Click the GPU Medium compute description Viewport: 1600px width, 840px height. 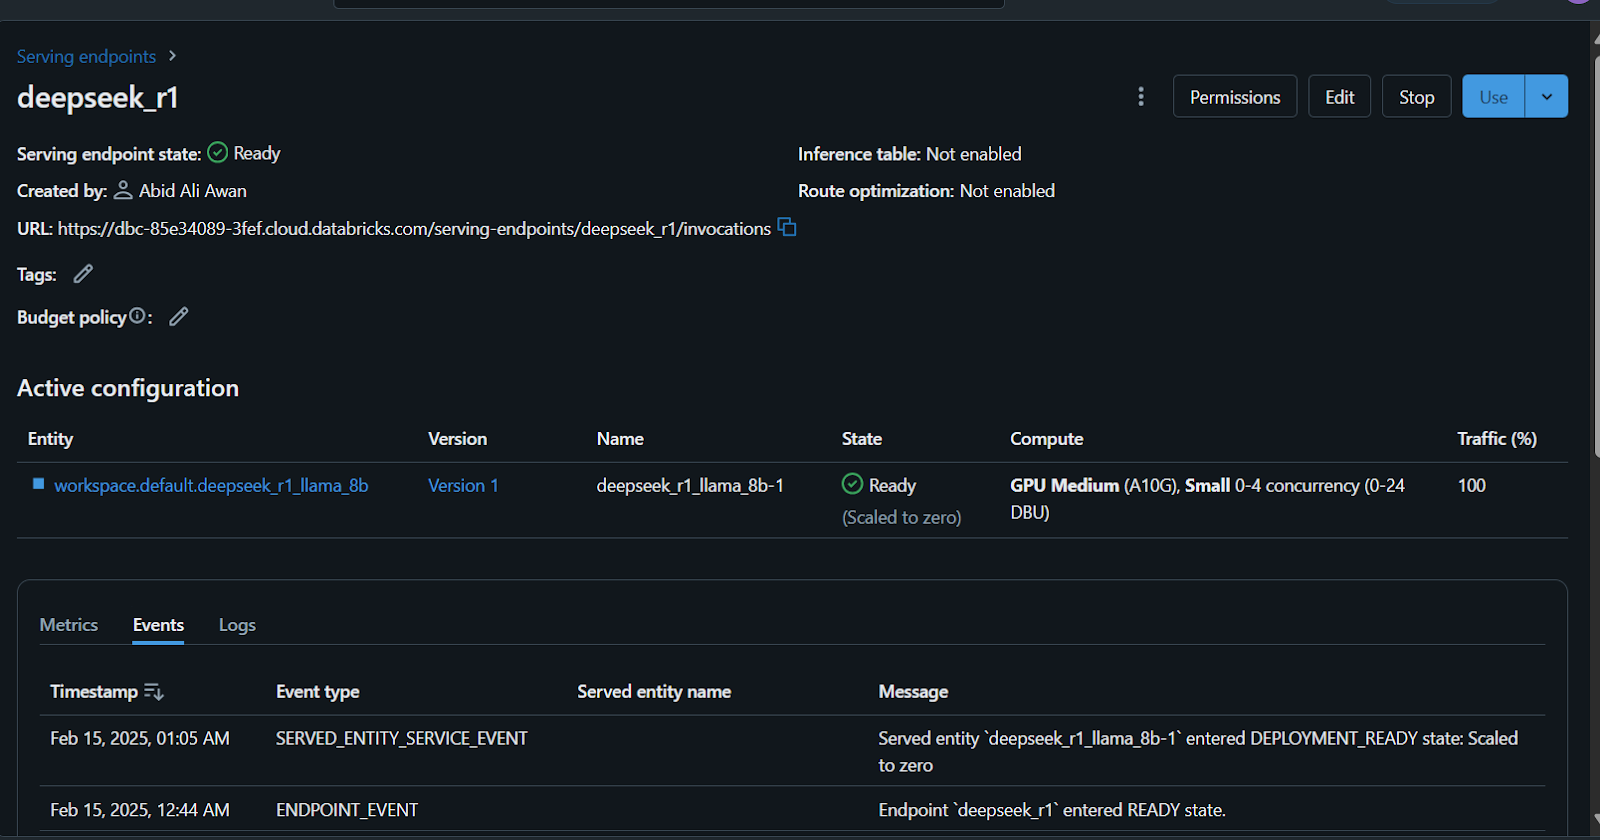(x=1207, y=498)
